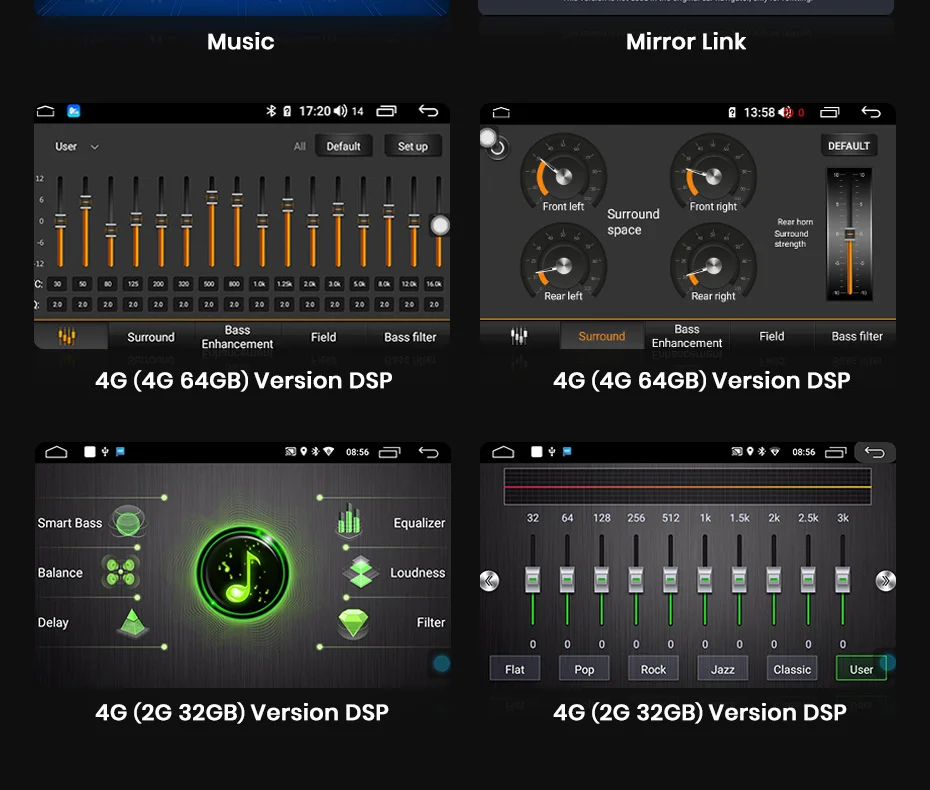Image resolution: width=930 pixels, height=790 pixels.
Task: Adjust the 1.0k band slider
Action: pos(262,221)
